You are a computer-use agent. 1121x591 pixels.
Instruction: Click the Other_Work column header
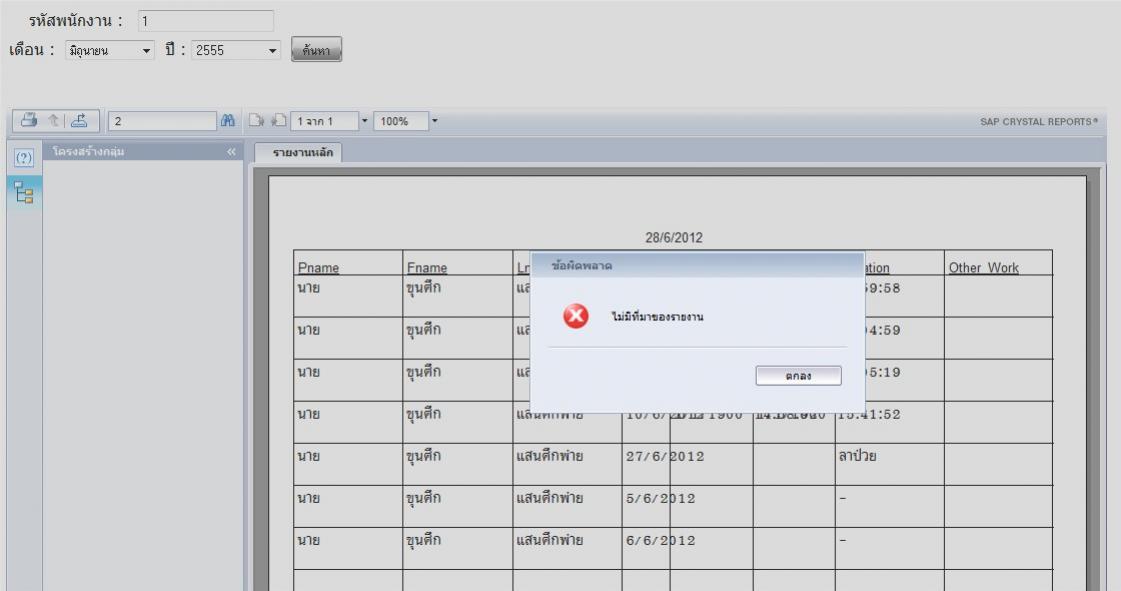point(984,267)
